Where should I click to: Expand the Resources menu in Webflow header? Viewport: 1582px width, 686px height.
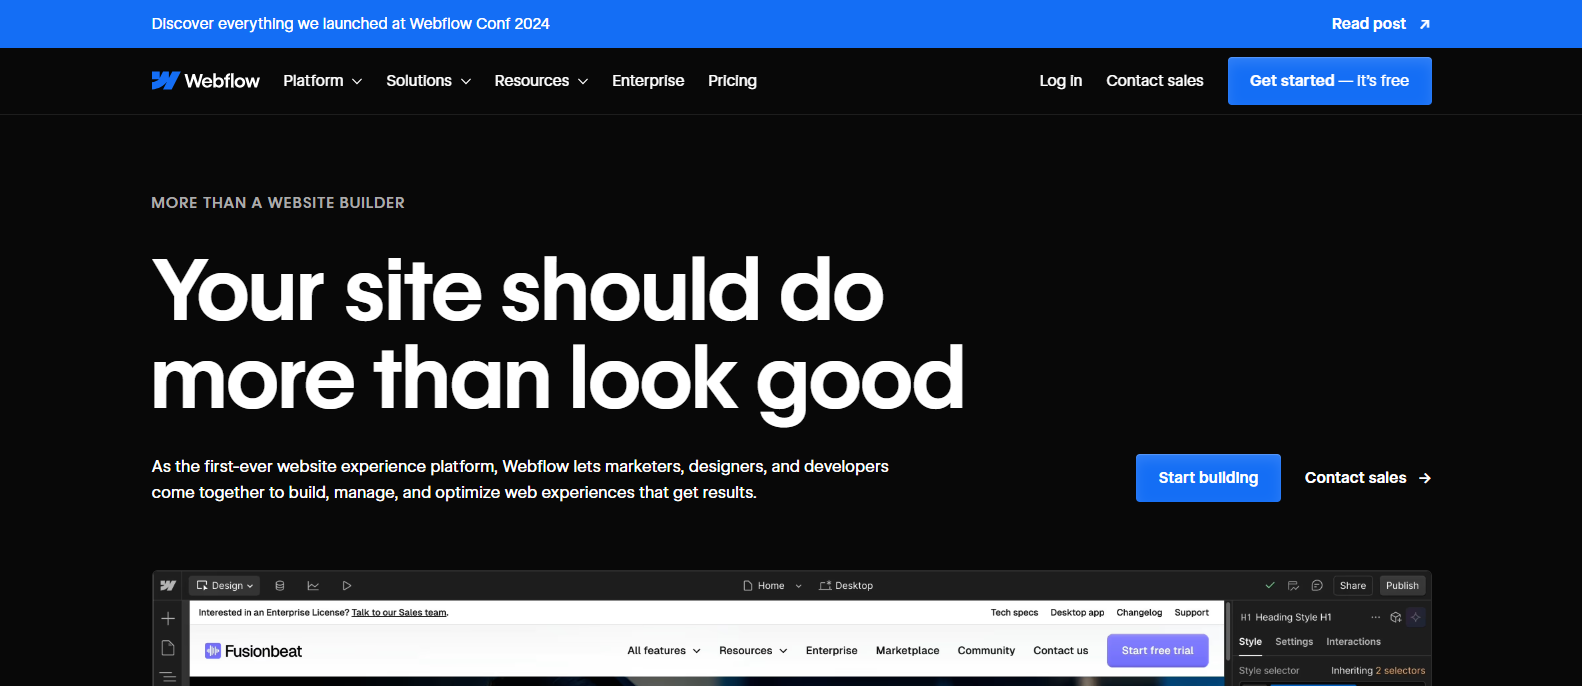pyautogui.click(x=541, y=81)
